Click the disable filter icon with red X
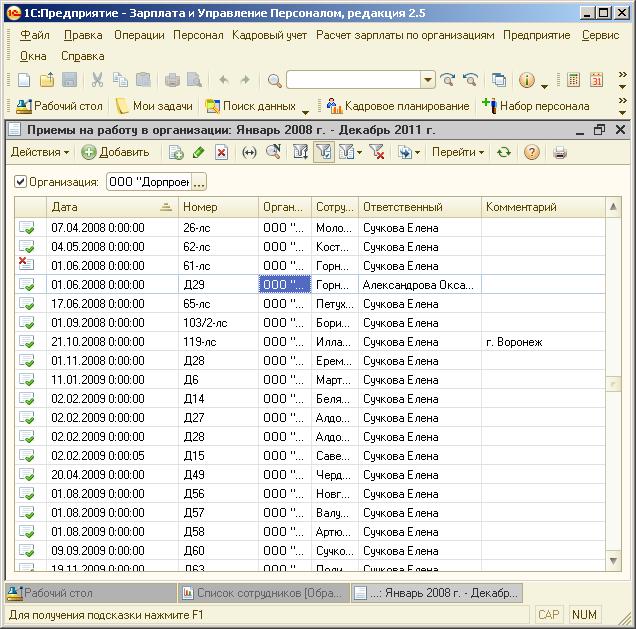 coord(377,152)
